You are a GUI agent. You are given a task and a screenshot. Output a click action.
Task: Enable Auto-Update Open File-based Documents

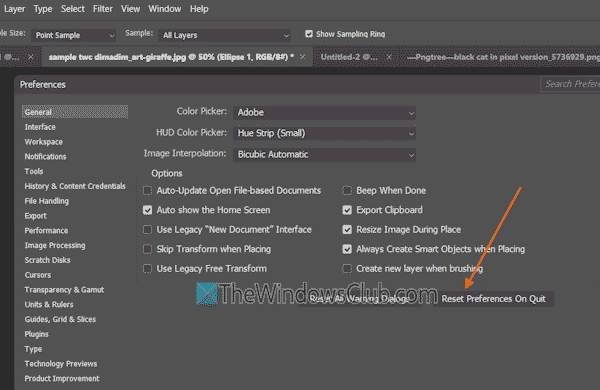tap(147, 191)
